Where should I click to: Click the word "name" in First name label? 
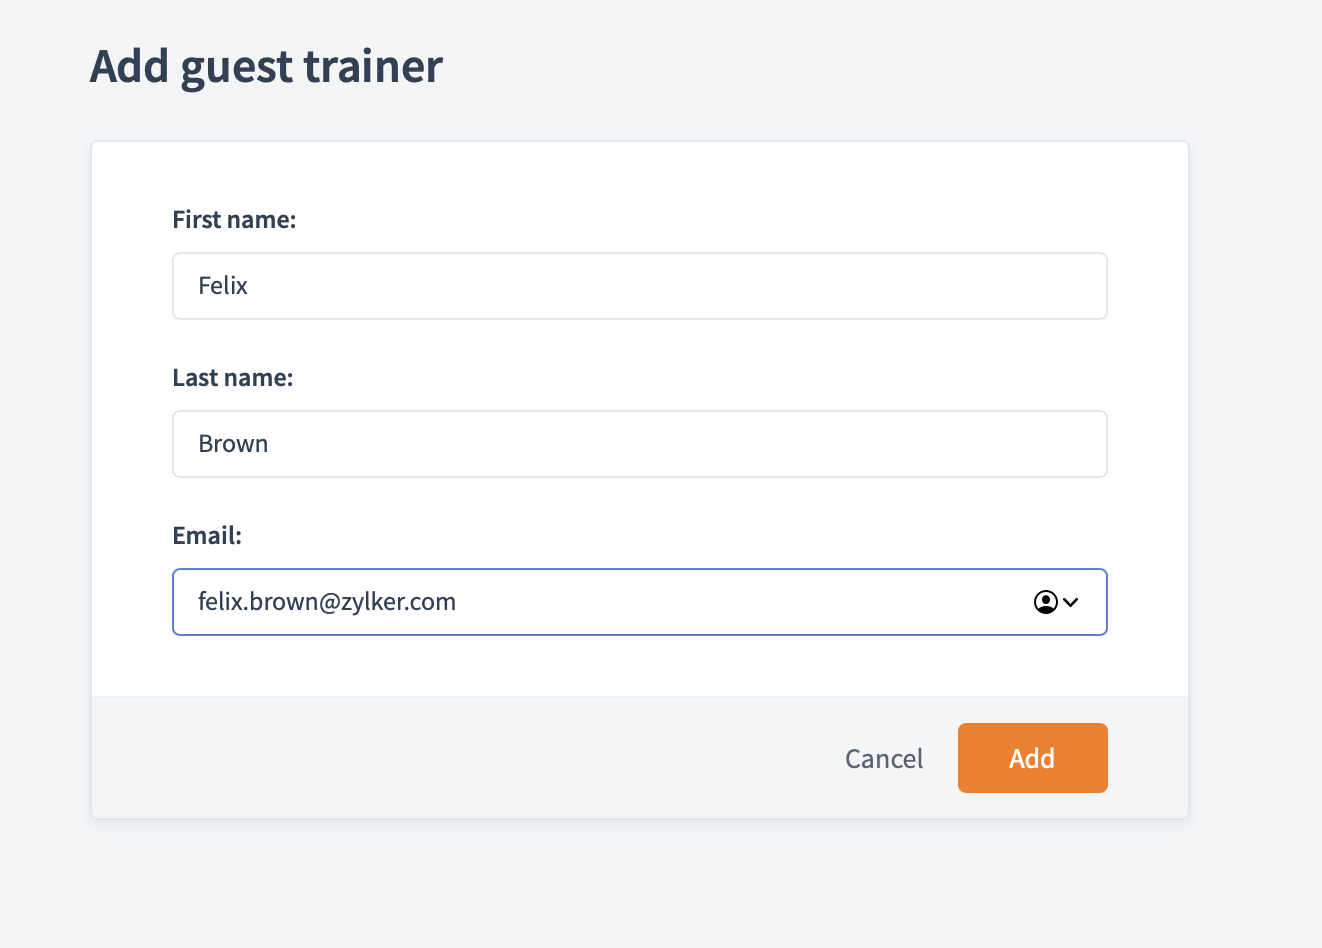(x=263, y=220)
